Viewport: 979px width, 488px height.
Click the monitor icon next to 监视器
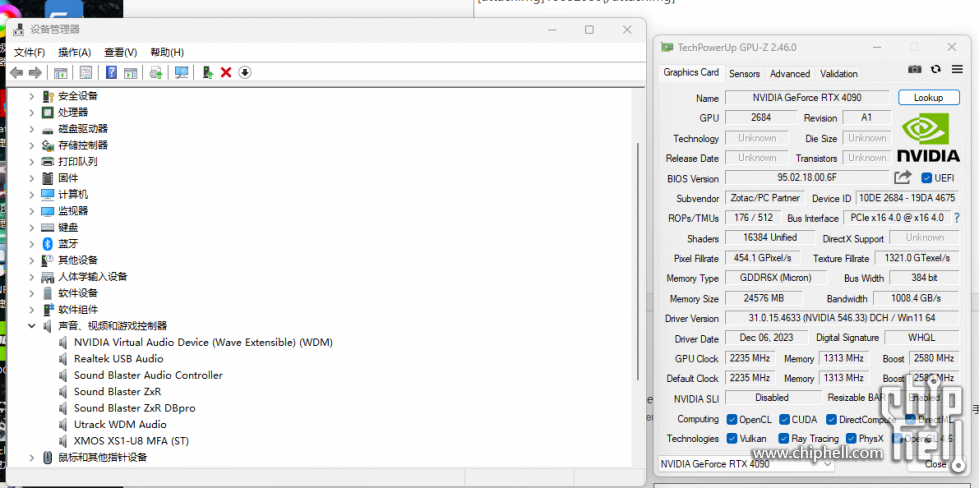[47, 211]
